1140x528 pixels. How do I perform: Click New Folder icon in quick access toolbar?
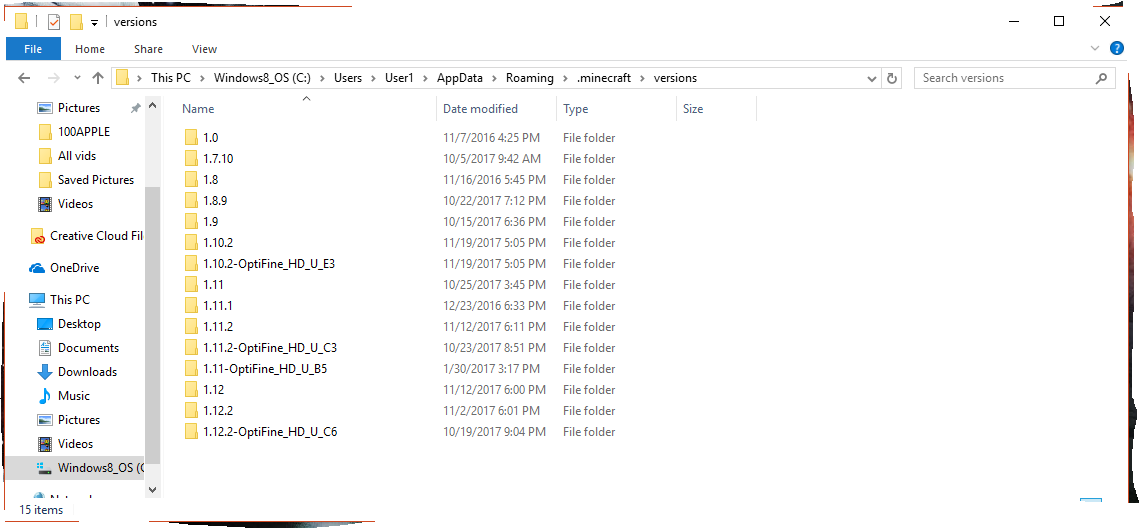pos(76,23)
